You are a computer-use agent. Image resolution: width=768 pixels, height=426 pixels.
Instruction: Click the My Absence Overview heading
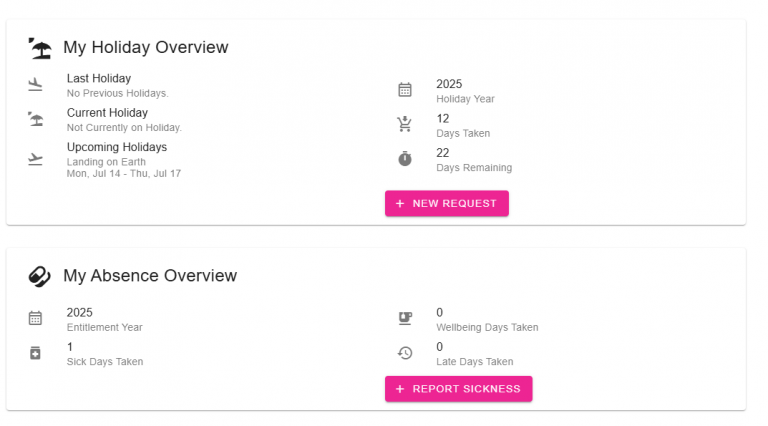tap(150, 276)
